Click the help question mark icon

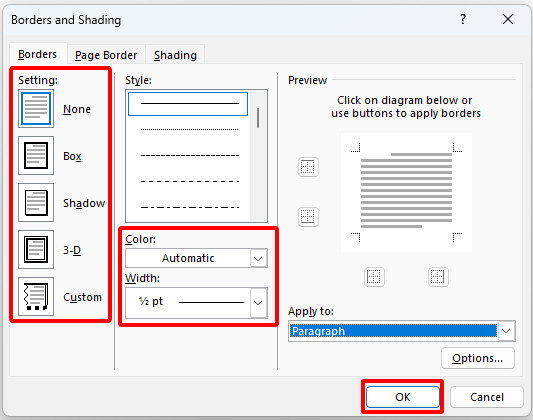point(463,19)
